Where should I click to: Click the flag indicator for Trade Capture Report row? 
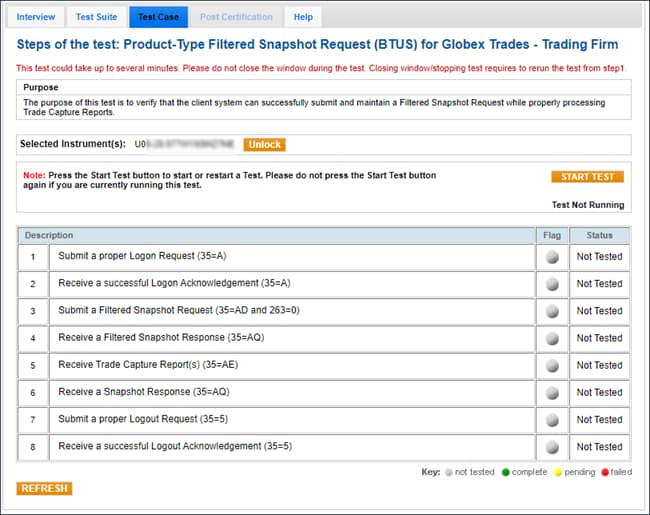[x=551, y=365]
